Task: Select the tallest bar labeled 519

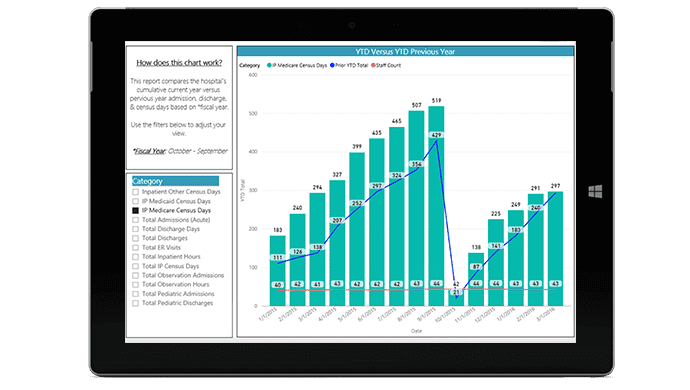Action: (436, 206)
